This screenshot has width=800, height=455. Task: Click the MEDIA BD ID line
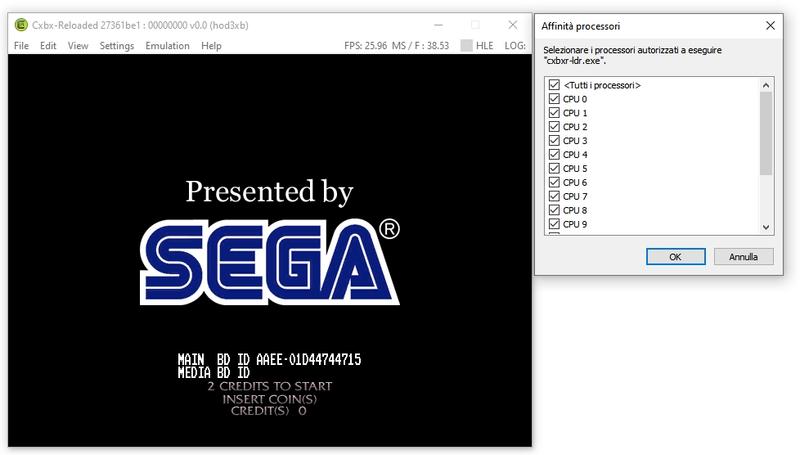[214, 372]
